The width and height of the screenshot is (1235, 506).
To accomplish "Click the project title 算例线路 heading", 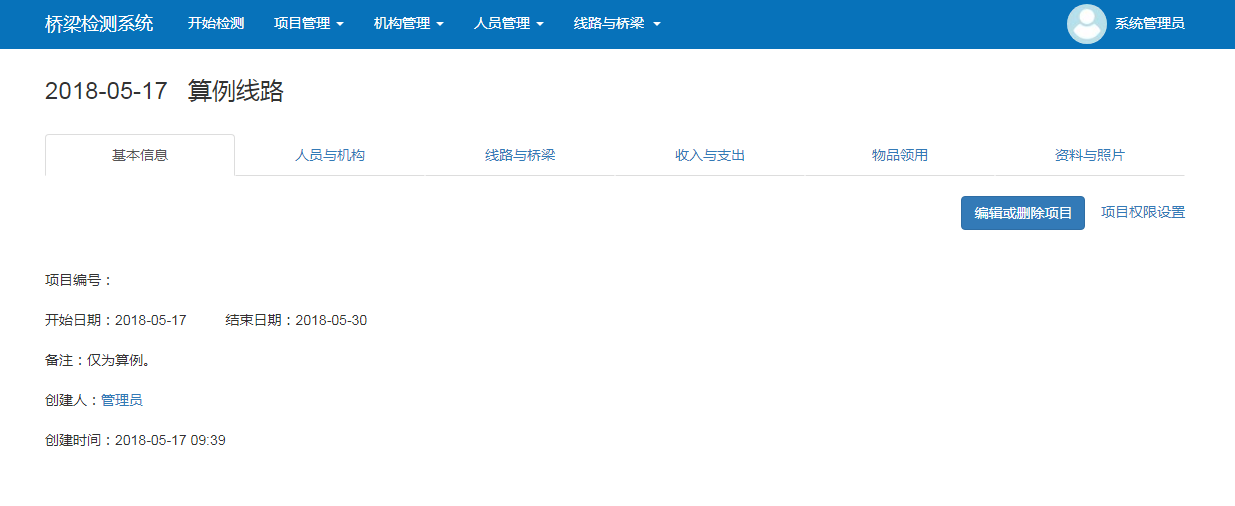I will 236,91.
